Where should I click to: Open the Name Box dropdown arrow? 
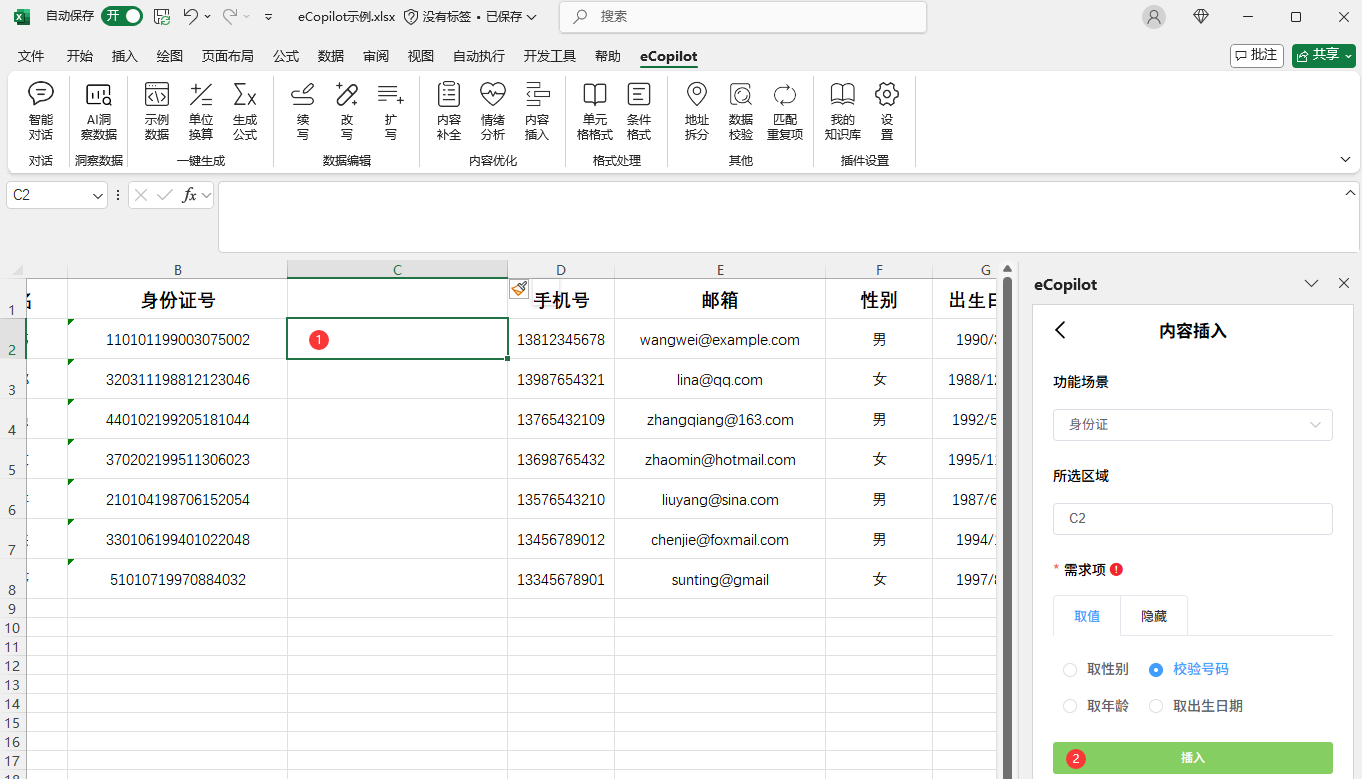pos(98,196)
